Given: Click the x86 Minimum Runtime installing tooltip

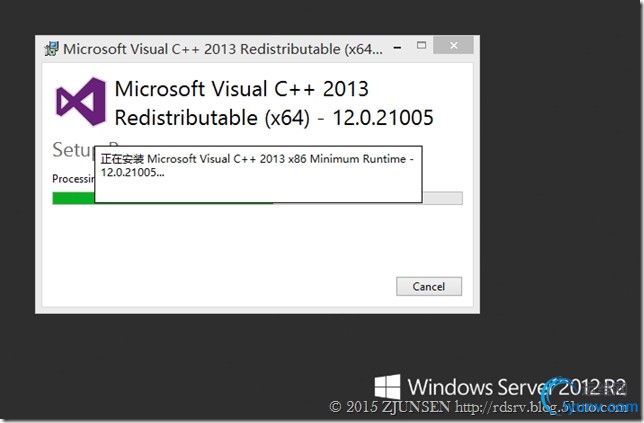Looking at the screenshot, I should (x=258, y=174).
